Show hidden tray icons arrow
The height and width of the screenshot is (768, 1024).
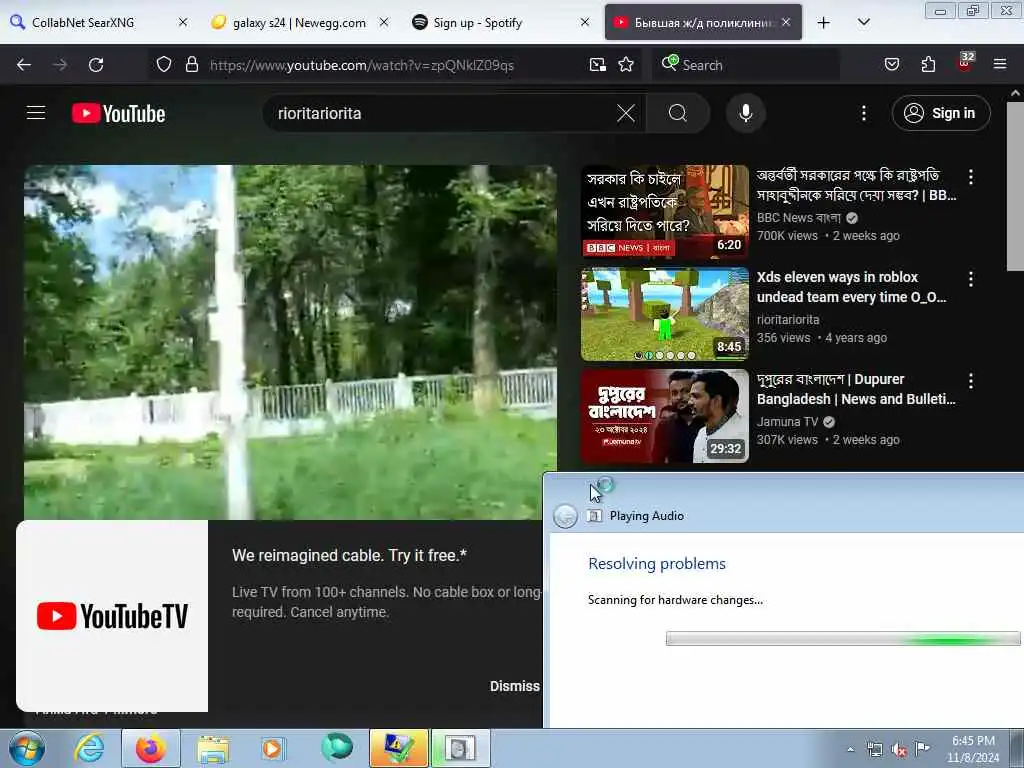[850, 749]
